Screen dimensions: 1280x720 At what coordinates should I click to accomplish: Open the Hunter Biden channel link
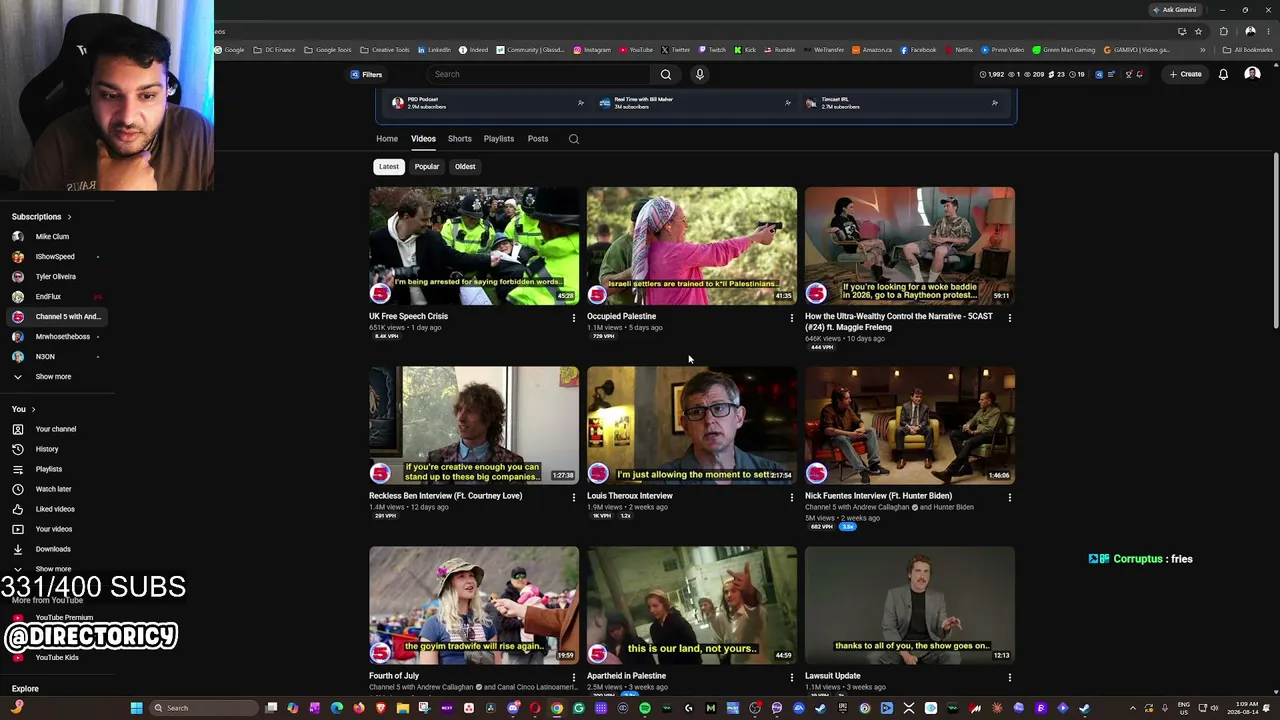946,507
